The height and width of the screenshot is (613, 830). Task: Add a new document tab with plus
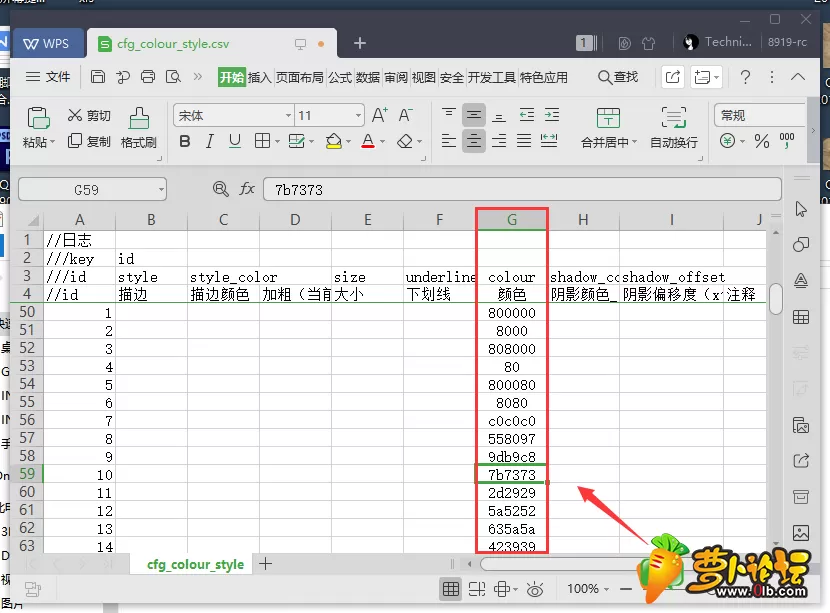pos(360,43)
